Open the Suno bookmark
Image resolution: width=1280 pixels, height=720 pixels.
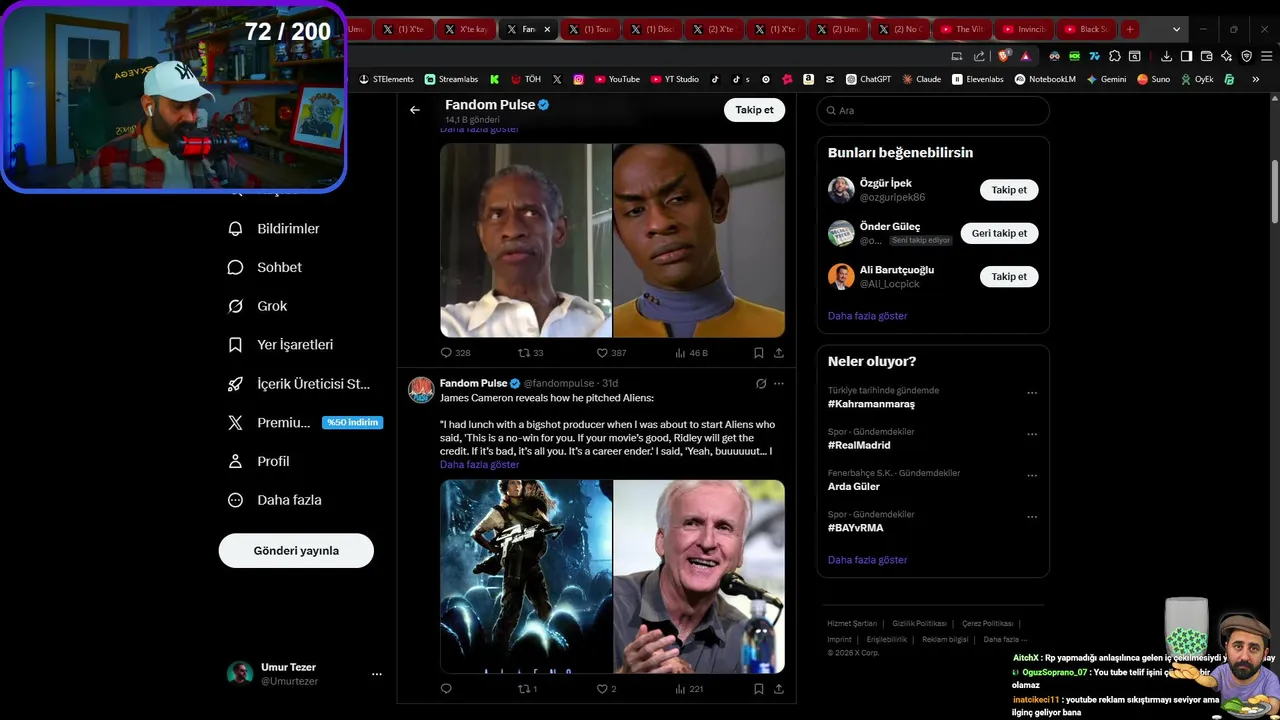coord(1153,79)
